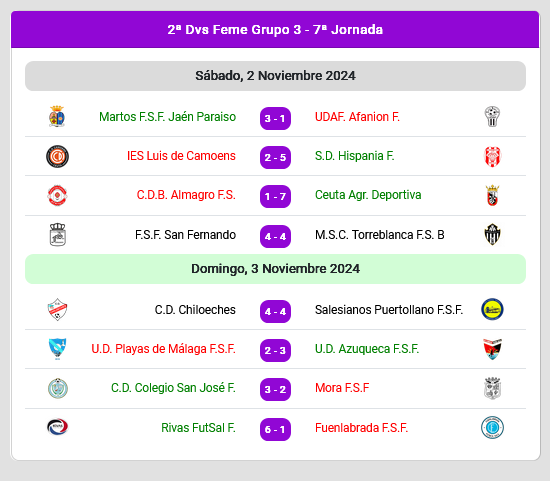The width and height of the screenshot is (550, 481).
Task: Select the Rivas FutSal F. logo
Action: pyautogui.click(x=57, y=427)
